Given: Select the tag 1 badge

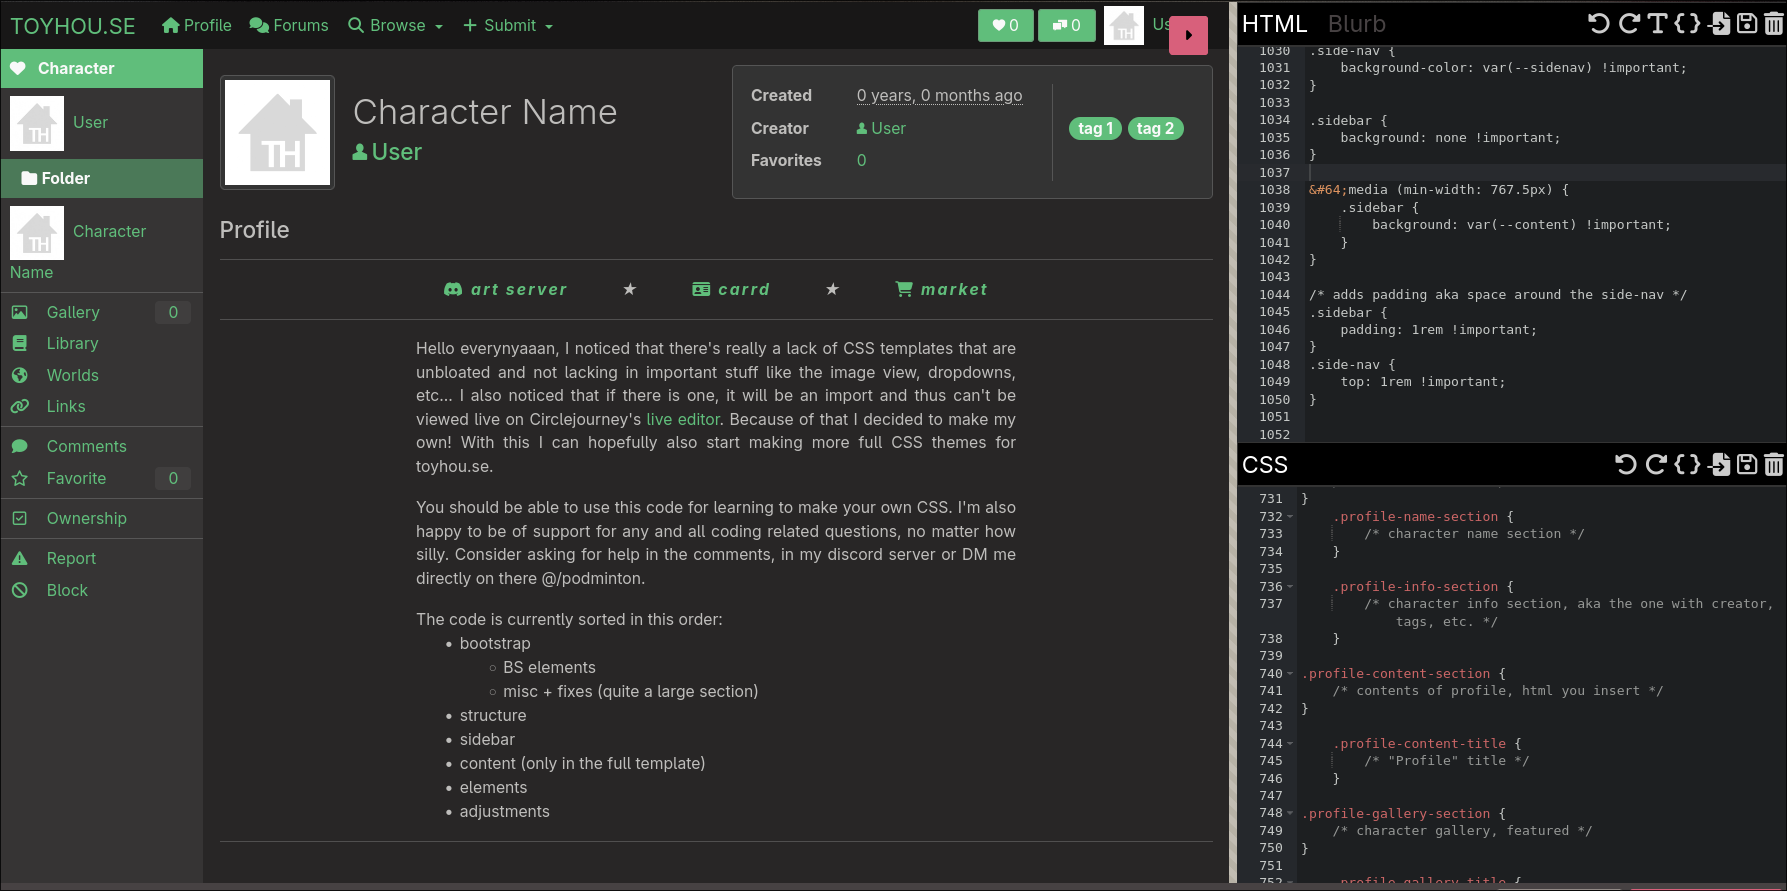Looking at the screenshot, I should point(1095,128).
